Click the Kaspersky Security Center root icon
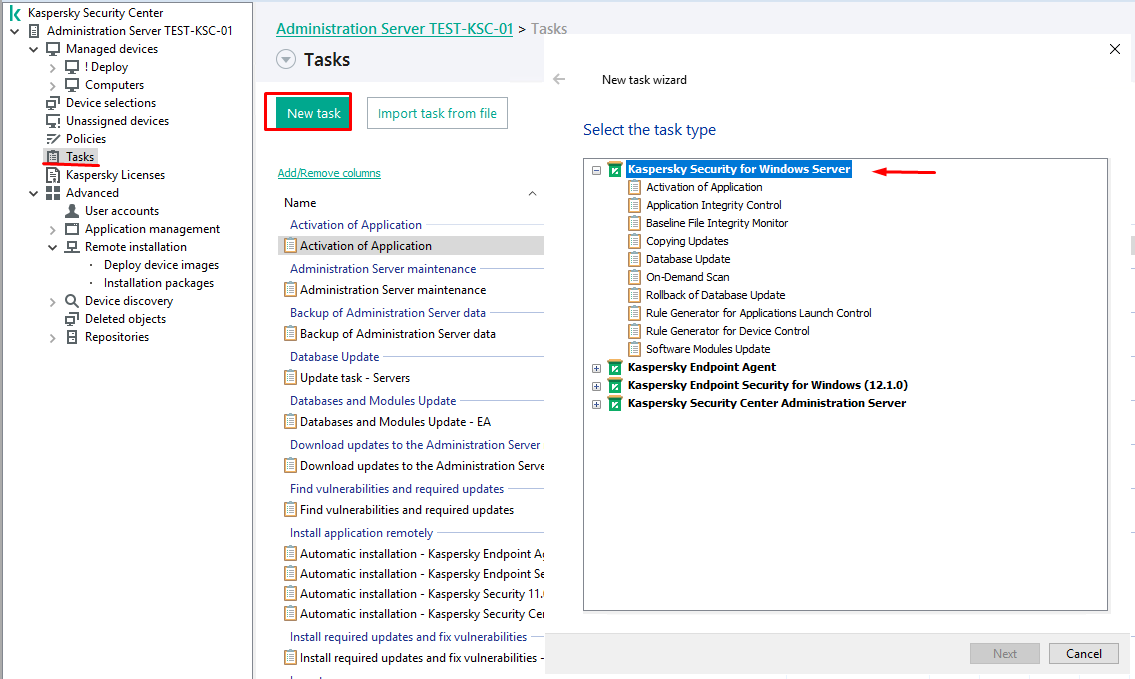This screenshot has width=1135, height=679. pyautogui.click(x=15, y=13)
